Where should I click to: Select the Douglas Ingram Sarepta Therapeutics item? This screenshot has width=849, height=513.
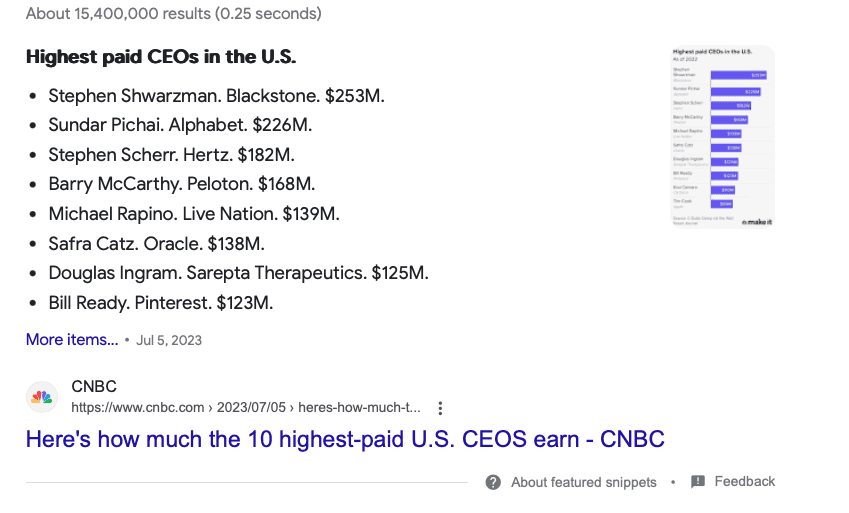[x=238, y=273]
